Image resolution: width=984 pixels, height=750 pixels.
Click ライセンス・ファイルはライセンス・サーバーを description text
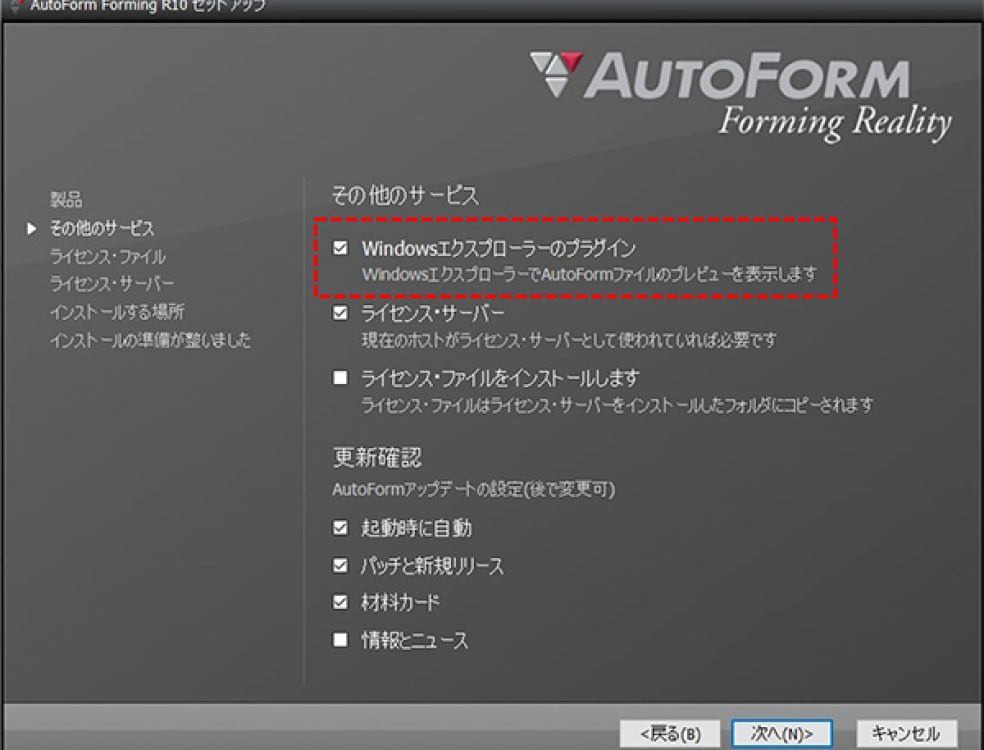pyautogui.click(x=617, y=405)
